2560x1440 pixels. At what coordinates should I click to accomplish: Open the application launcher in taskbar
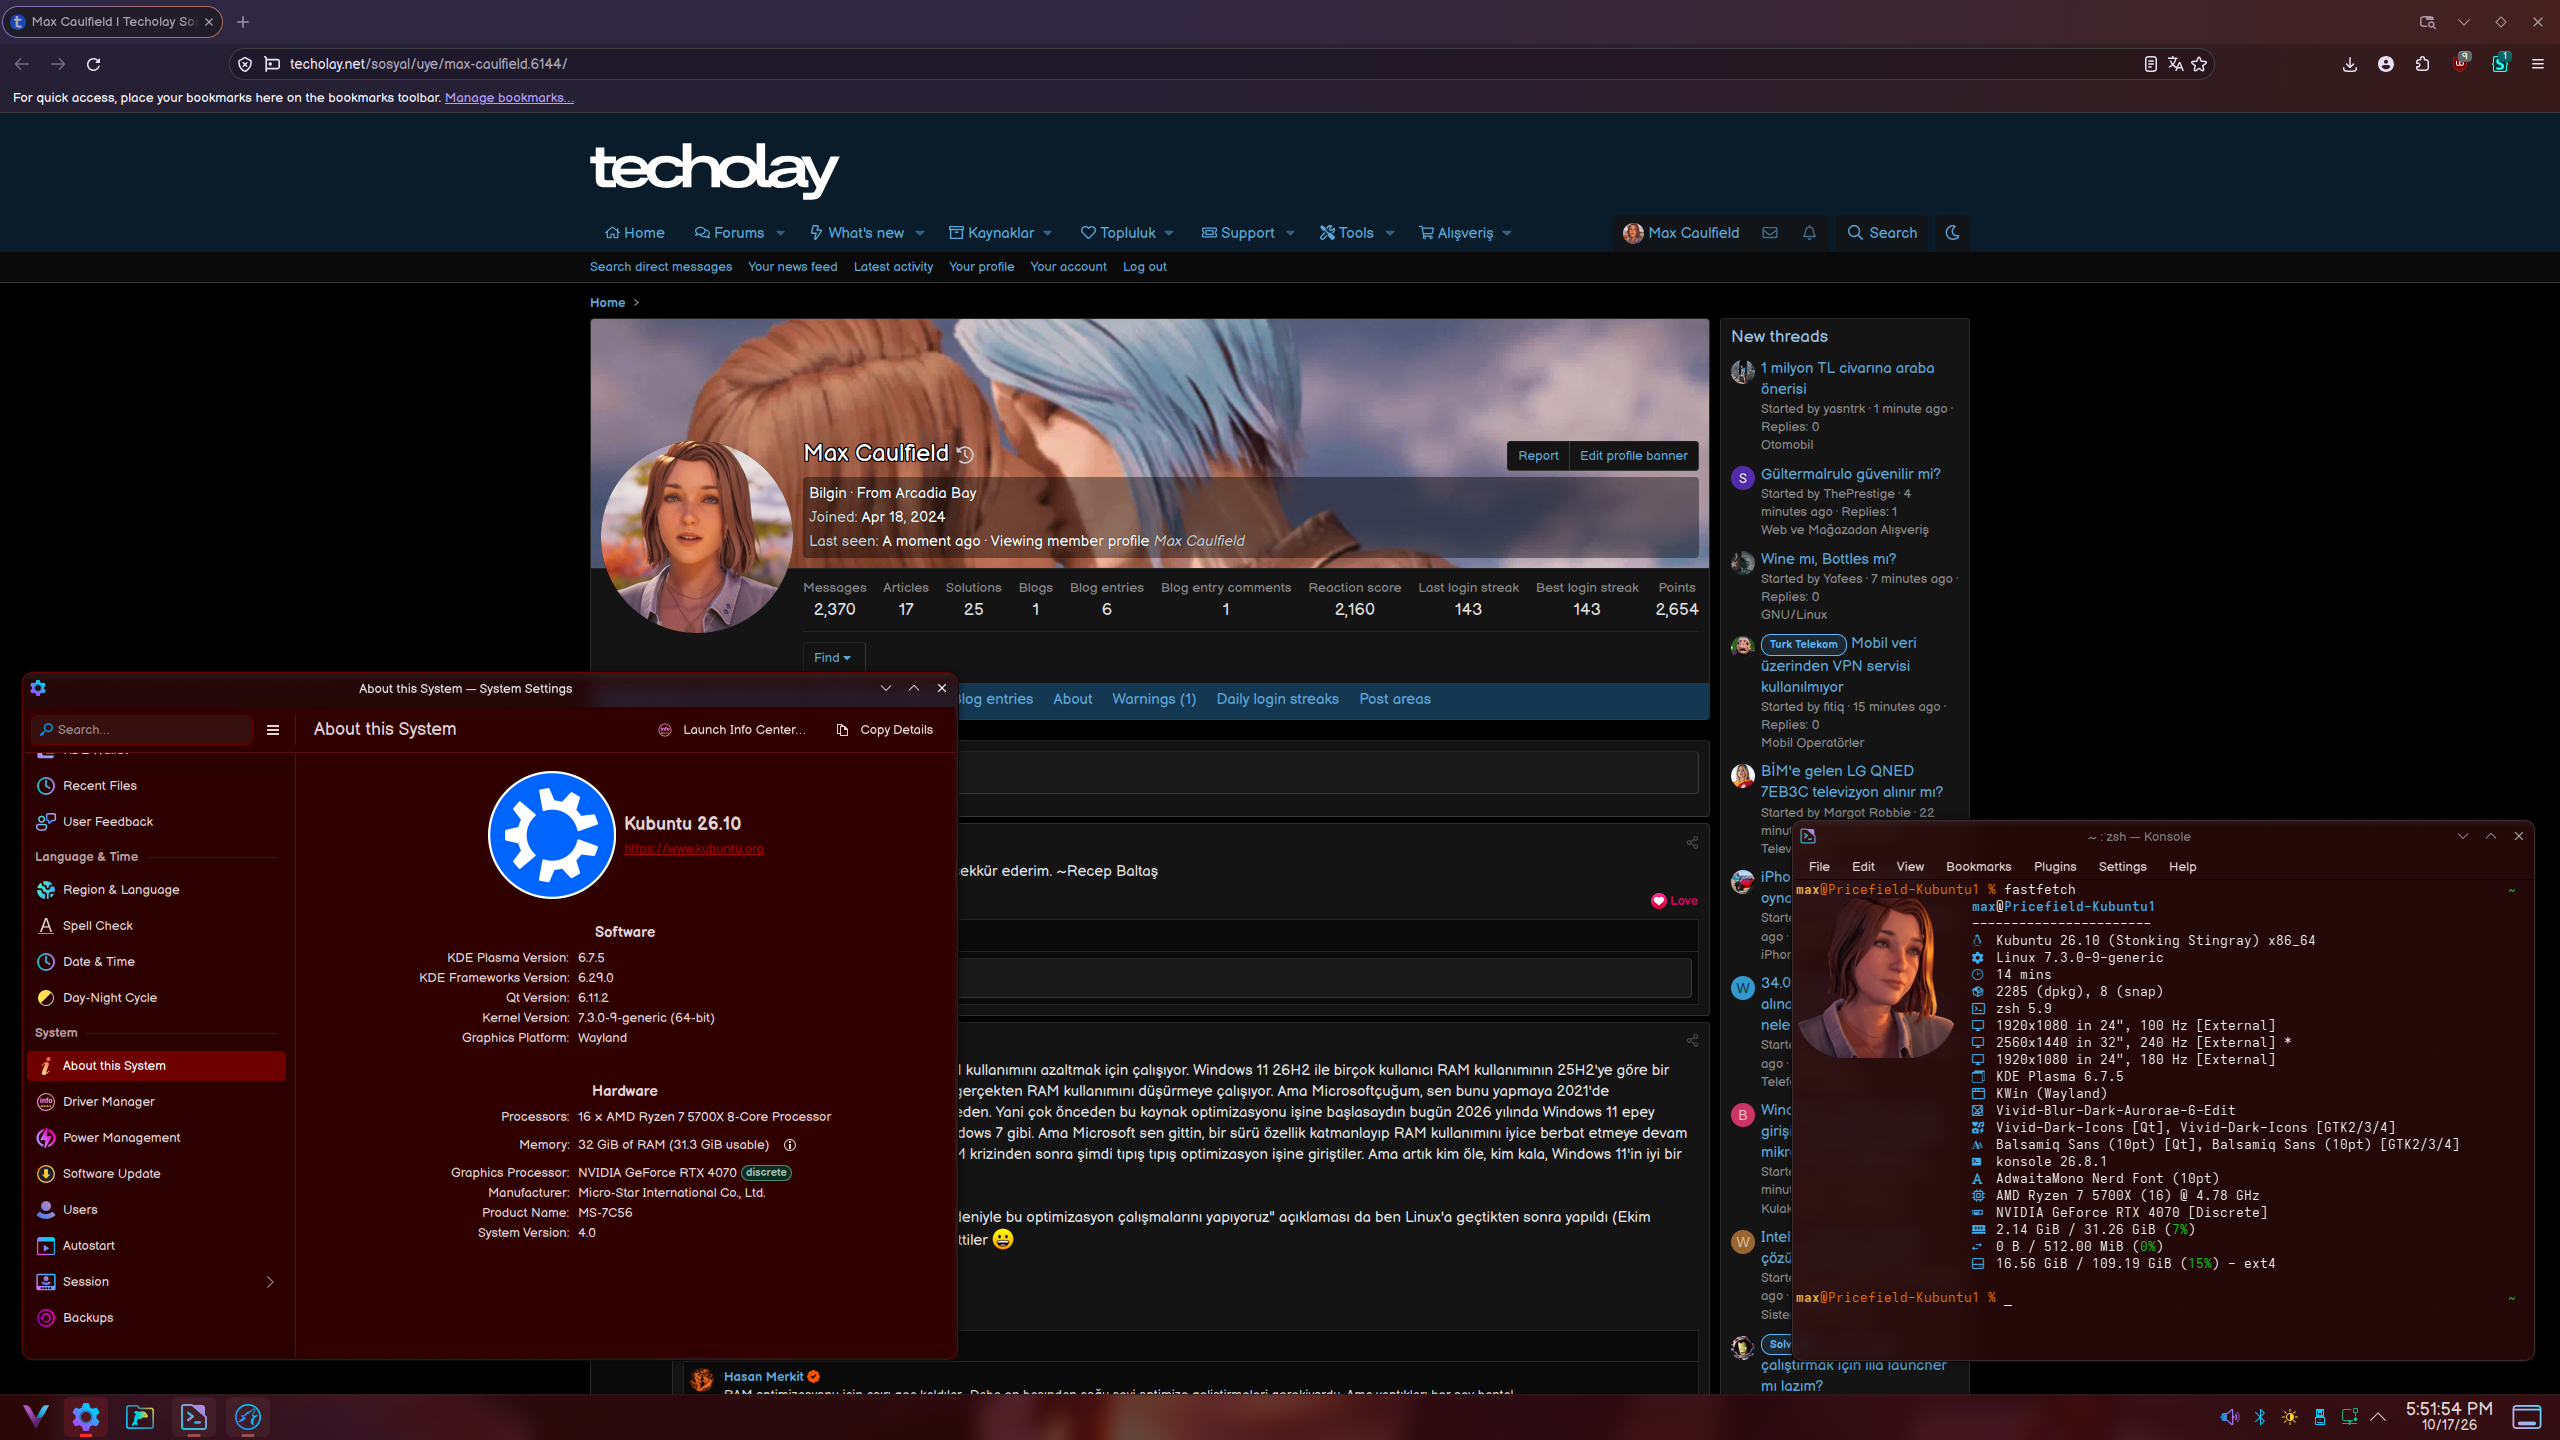36,1416
